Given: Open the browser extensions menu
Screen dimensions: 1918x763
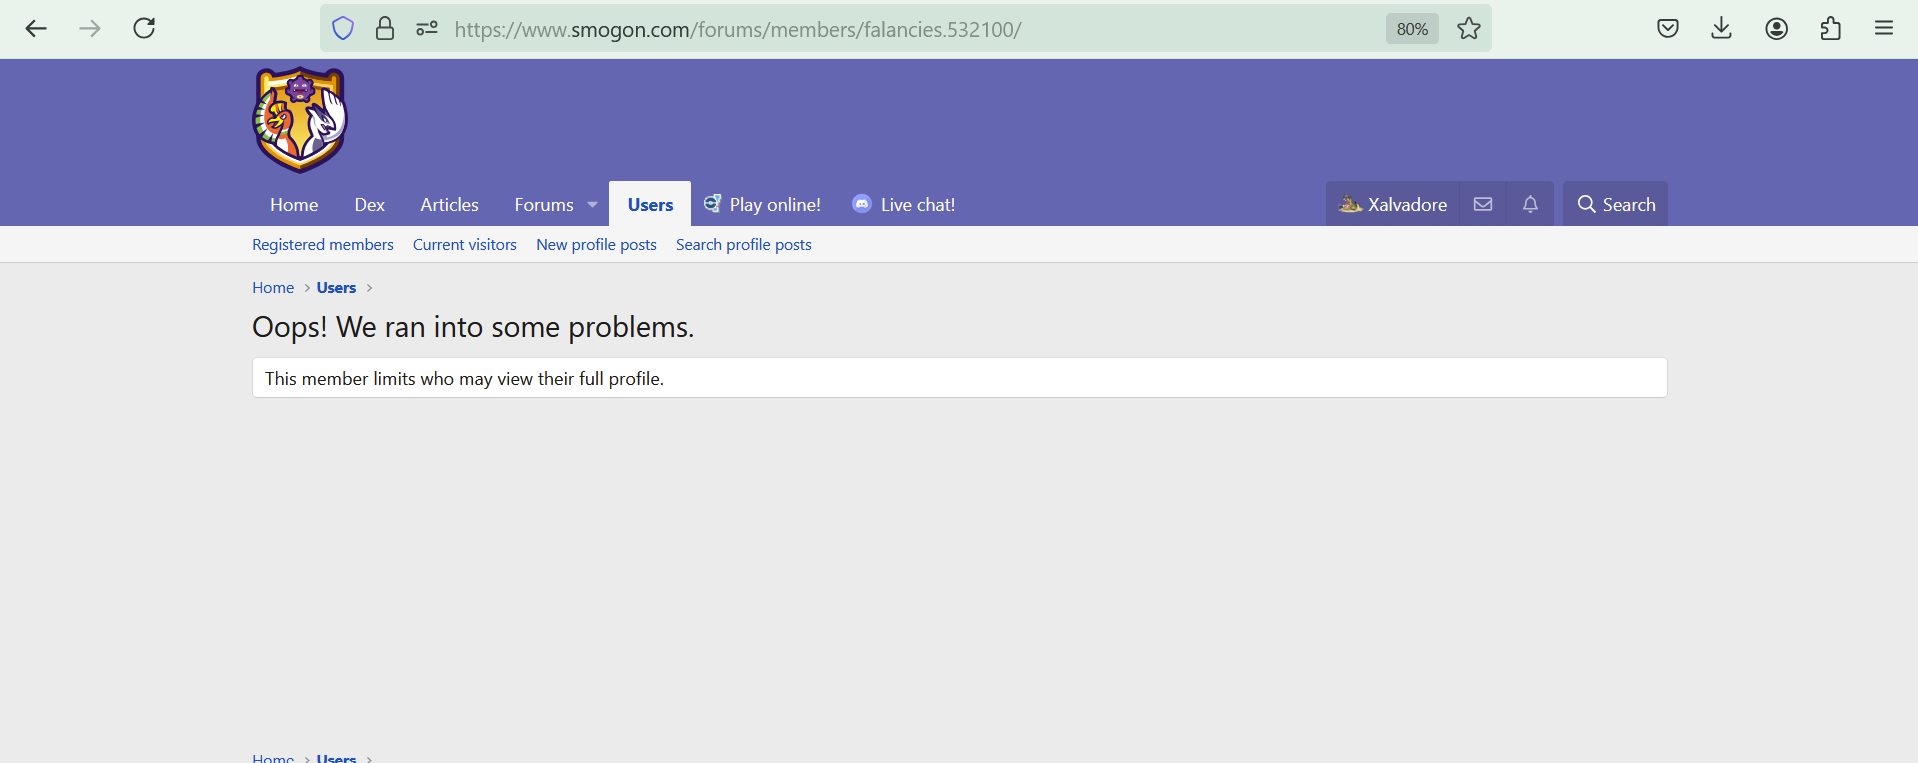Looking at the screenshot, I should (1831, 28).
